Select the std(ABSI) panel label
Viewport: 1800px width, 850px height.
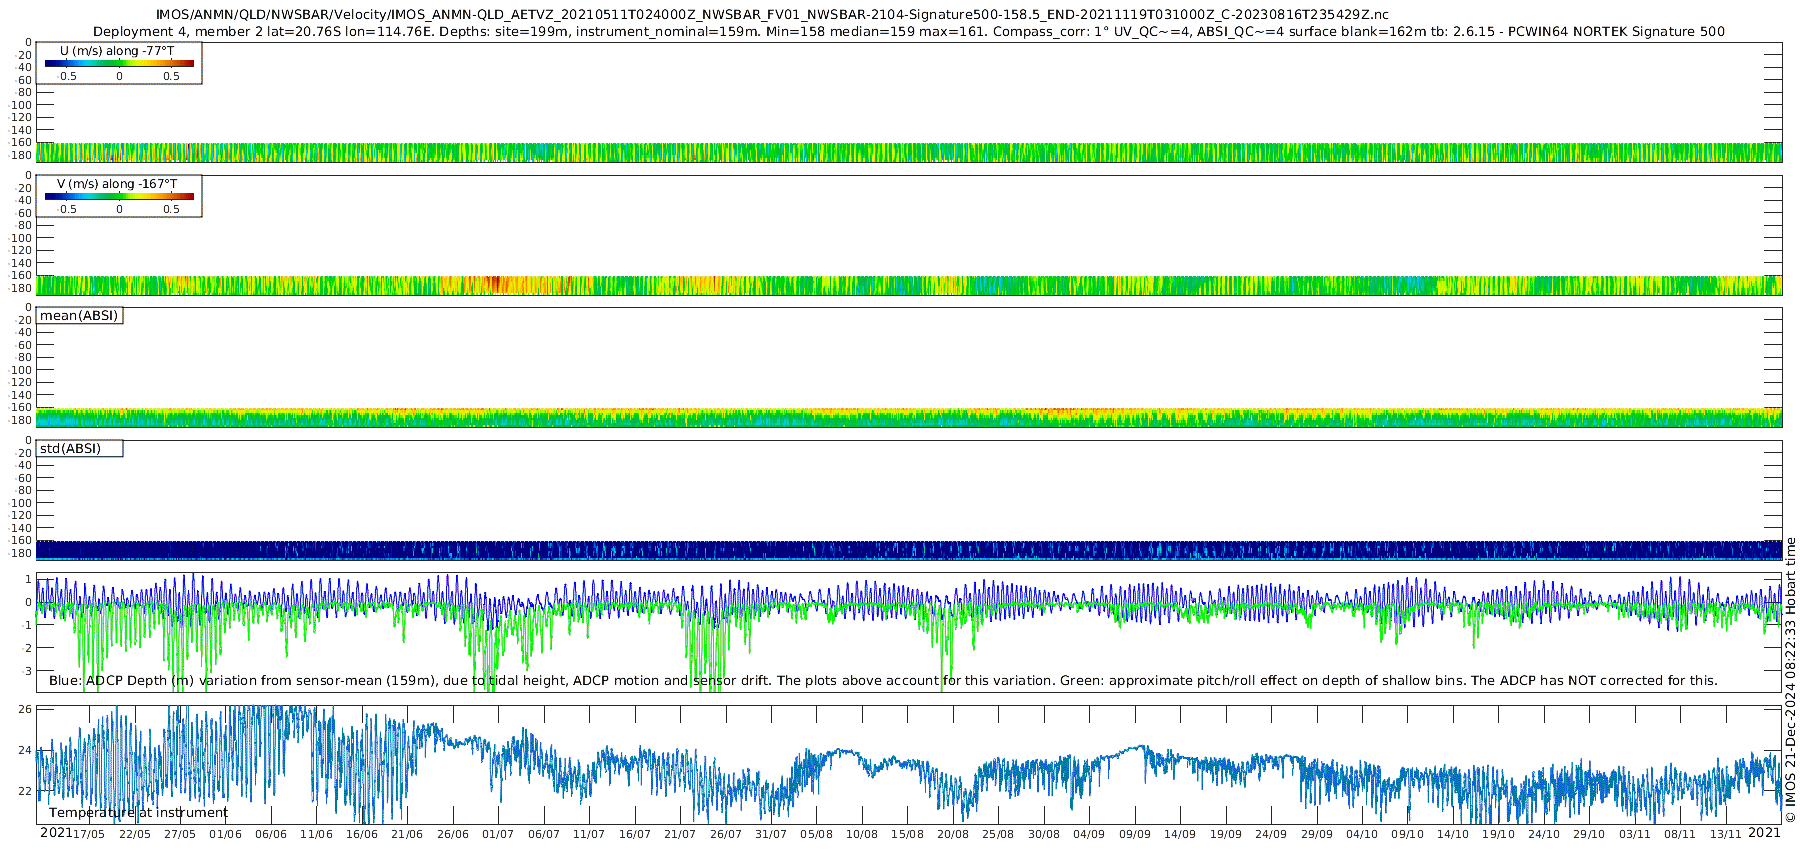point(71,449)
